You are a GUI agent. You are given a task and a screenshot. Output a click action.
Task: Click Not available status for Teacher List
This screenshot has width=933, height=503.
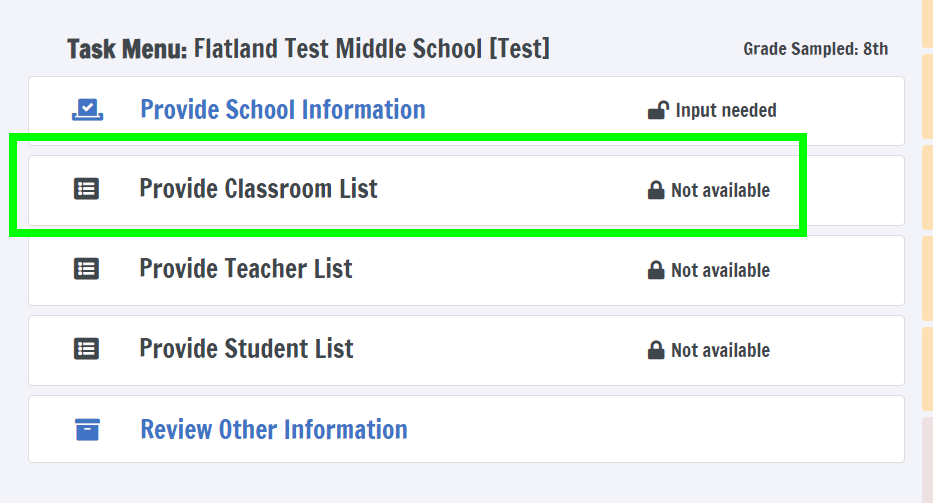pos(720,270)
